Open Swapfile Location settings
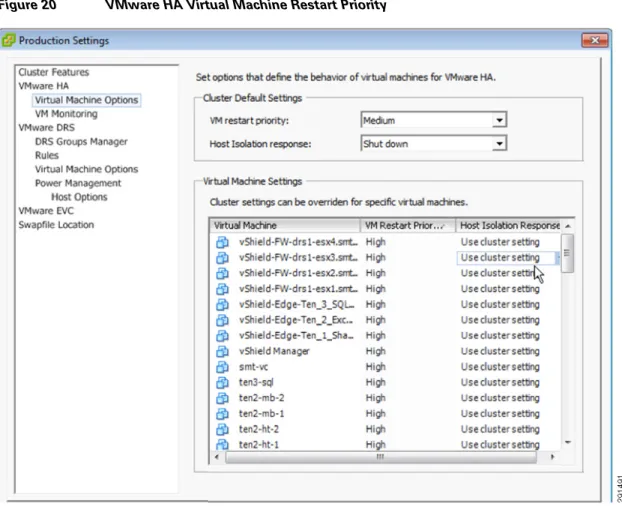622x506 pixels. 56,225
